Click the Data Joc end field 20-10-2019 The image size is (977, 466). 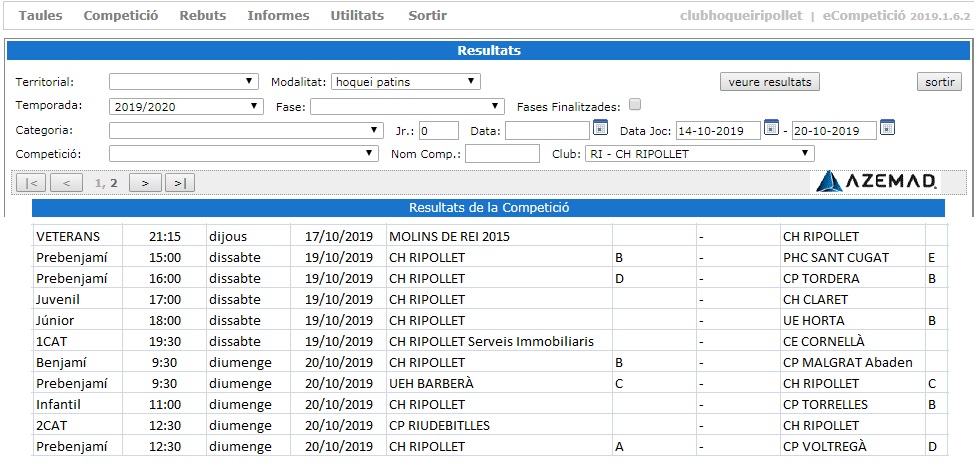pyautogui.click(x=834, y=130)
